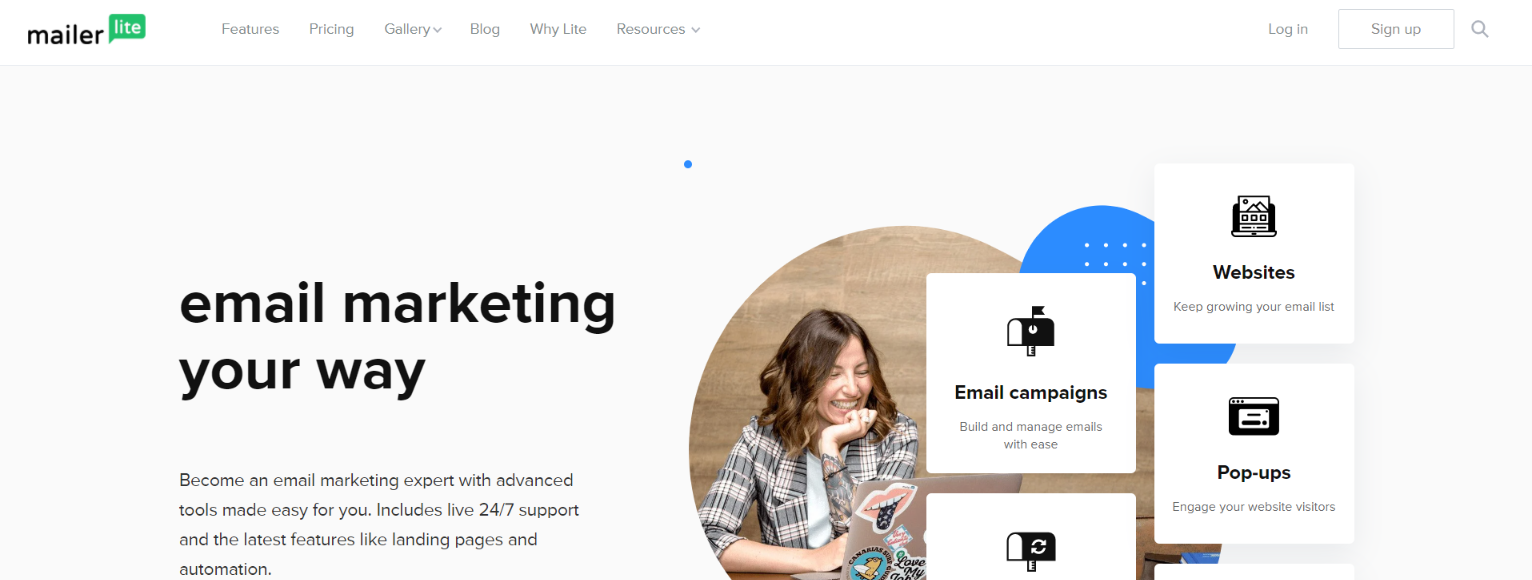Open the search magnifier icon
The height and width of the screenshot is (580, 1532).
tap(1480, 29)
